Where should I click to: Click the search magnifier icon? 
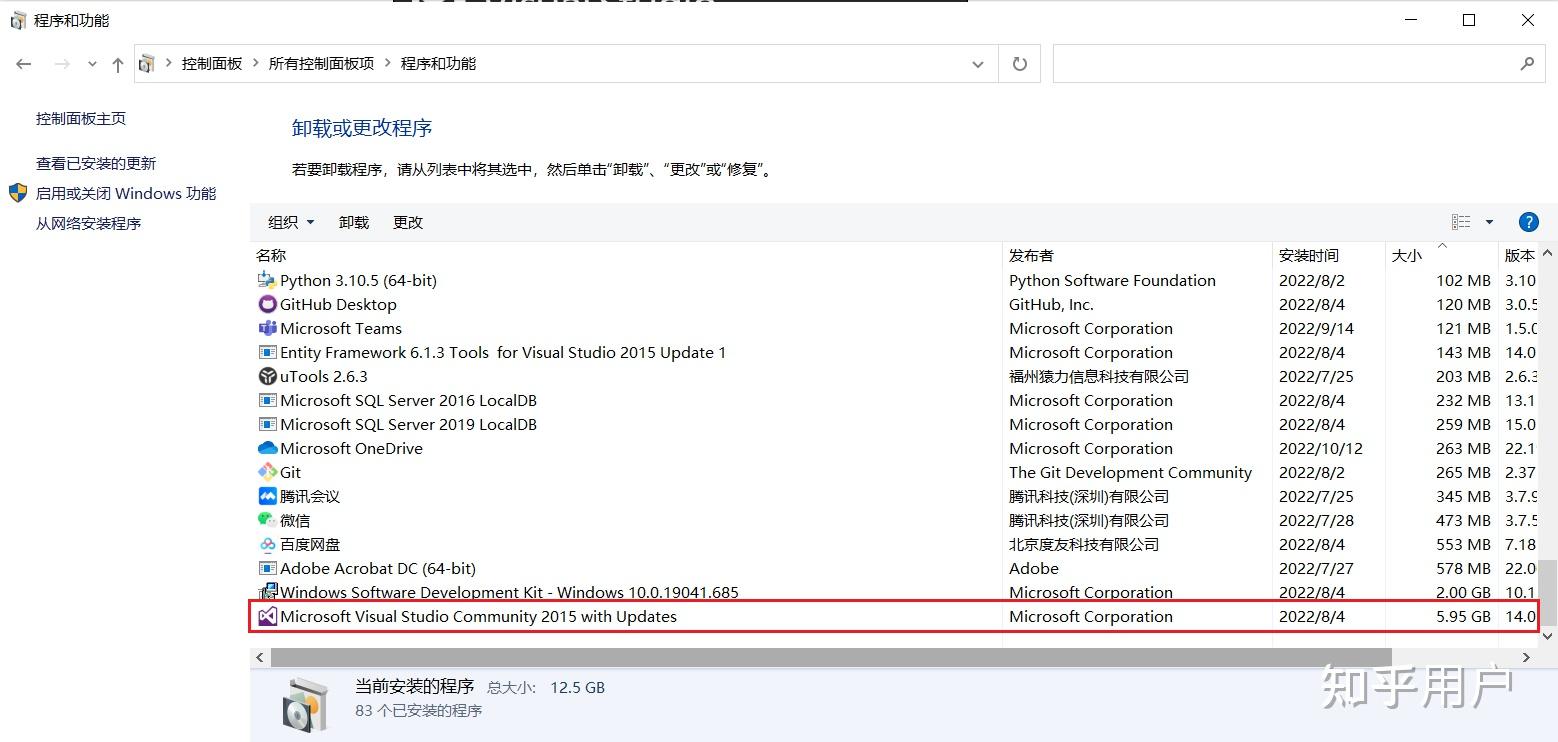tap(1526, 64)
